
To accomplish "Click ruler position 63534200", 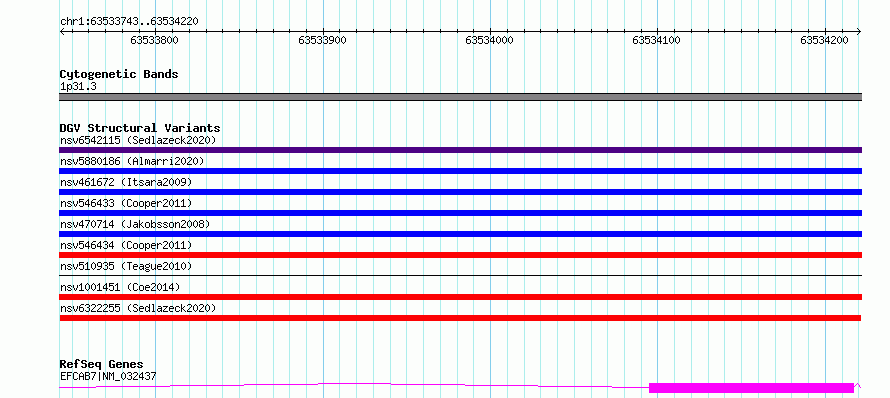I will pyautogui.click(x=824, y=40).
